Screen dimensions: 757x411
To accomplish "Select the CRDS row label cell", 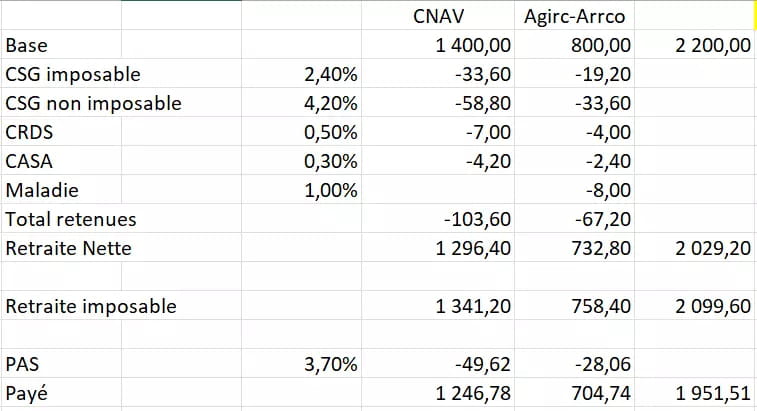I will click(29, 132).
